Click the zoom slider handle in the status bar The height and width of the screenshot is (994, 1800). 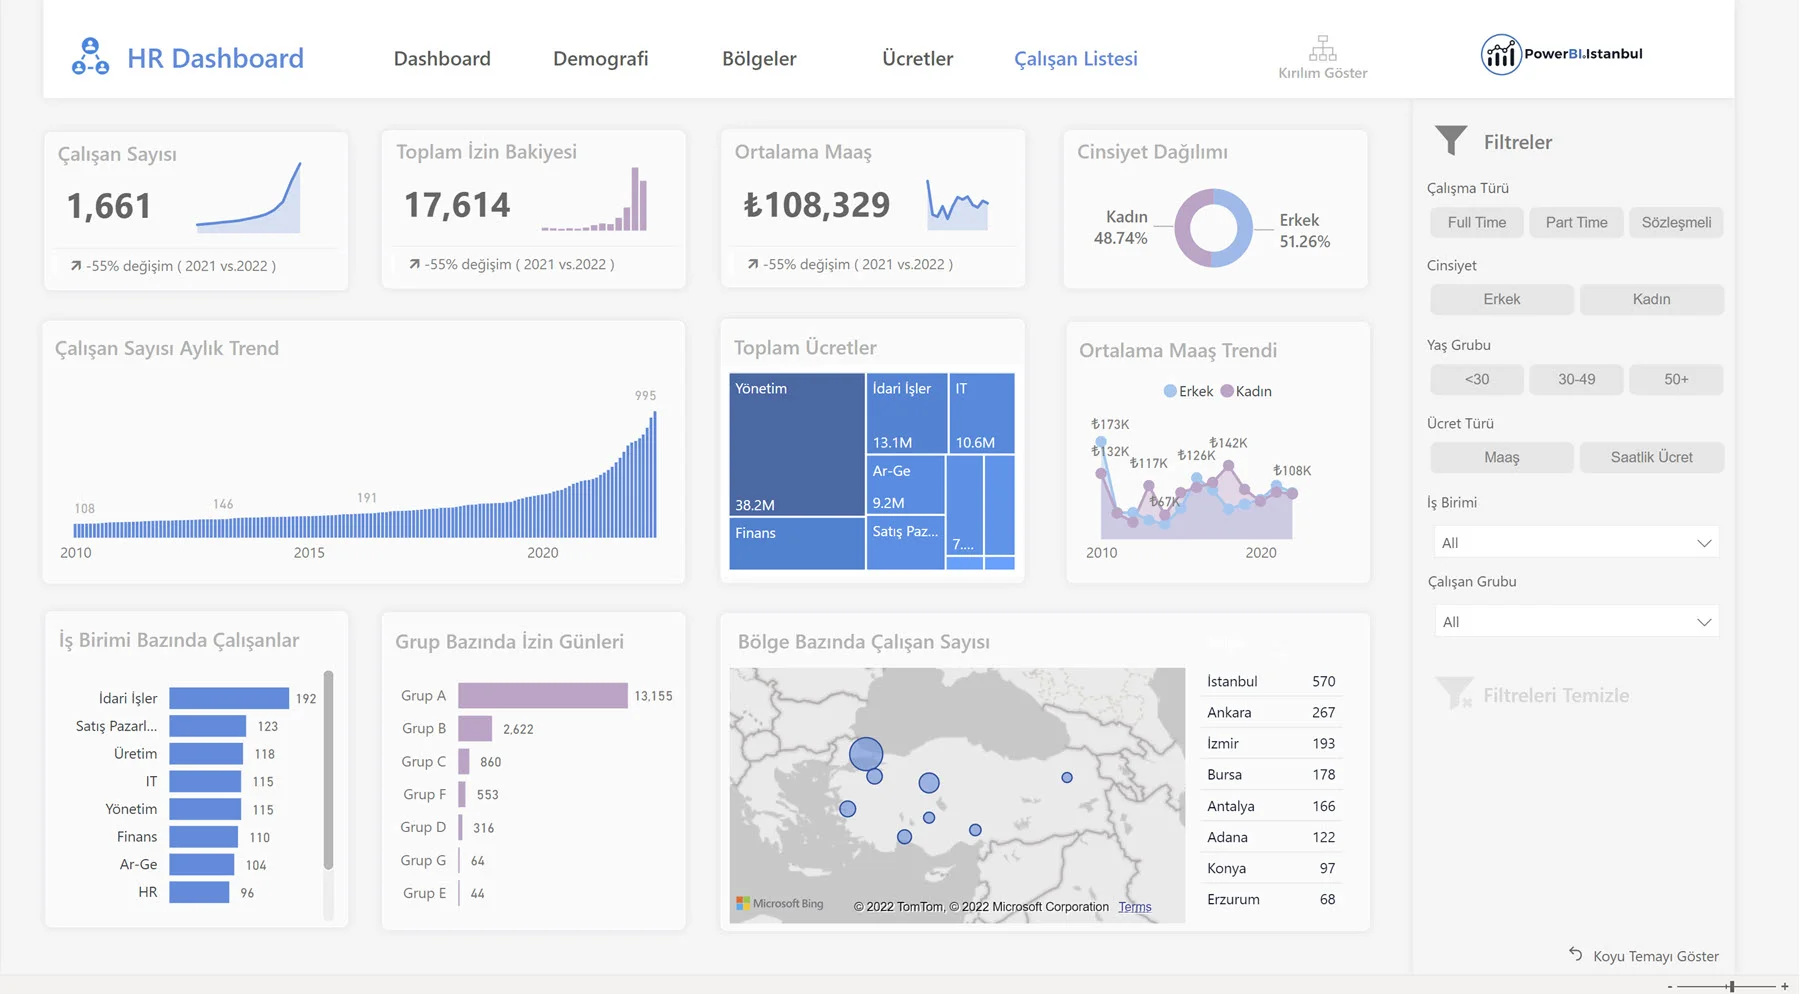coord(1731,986)
